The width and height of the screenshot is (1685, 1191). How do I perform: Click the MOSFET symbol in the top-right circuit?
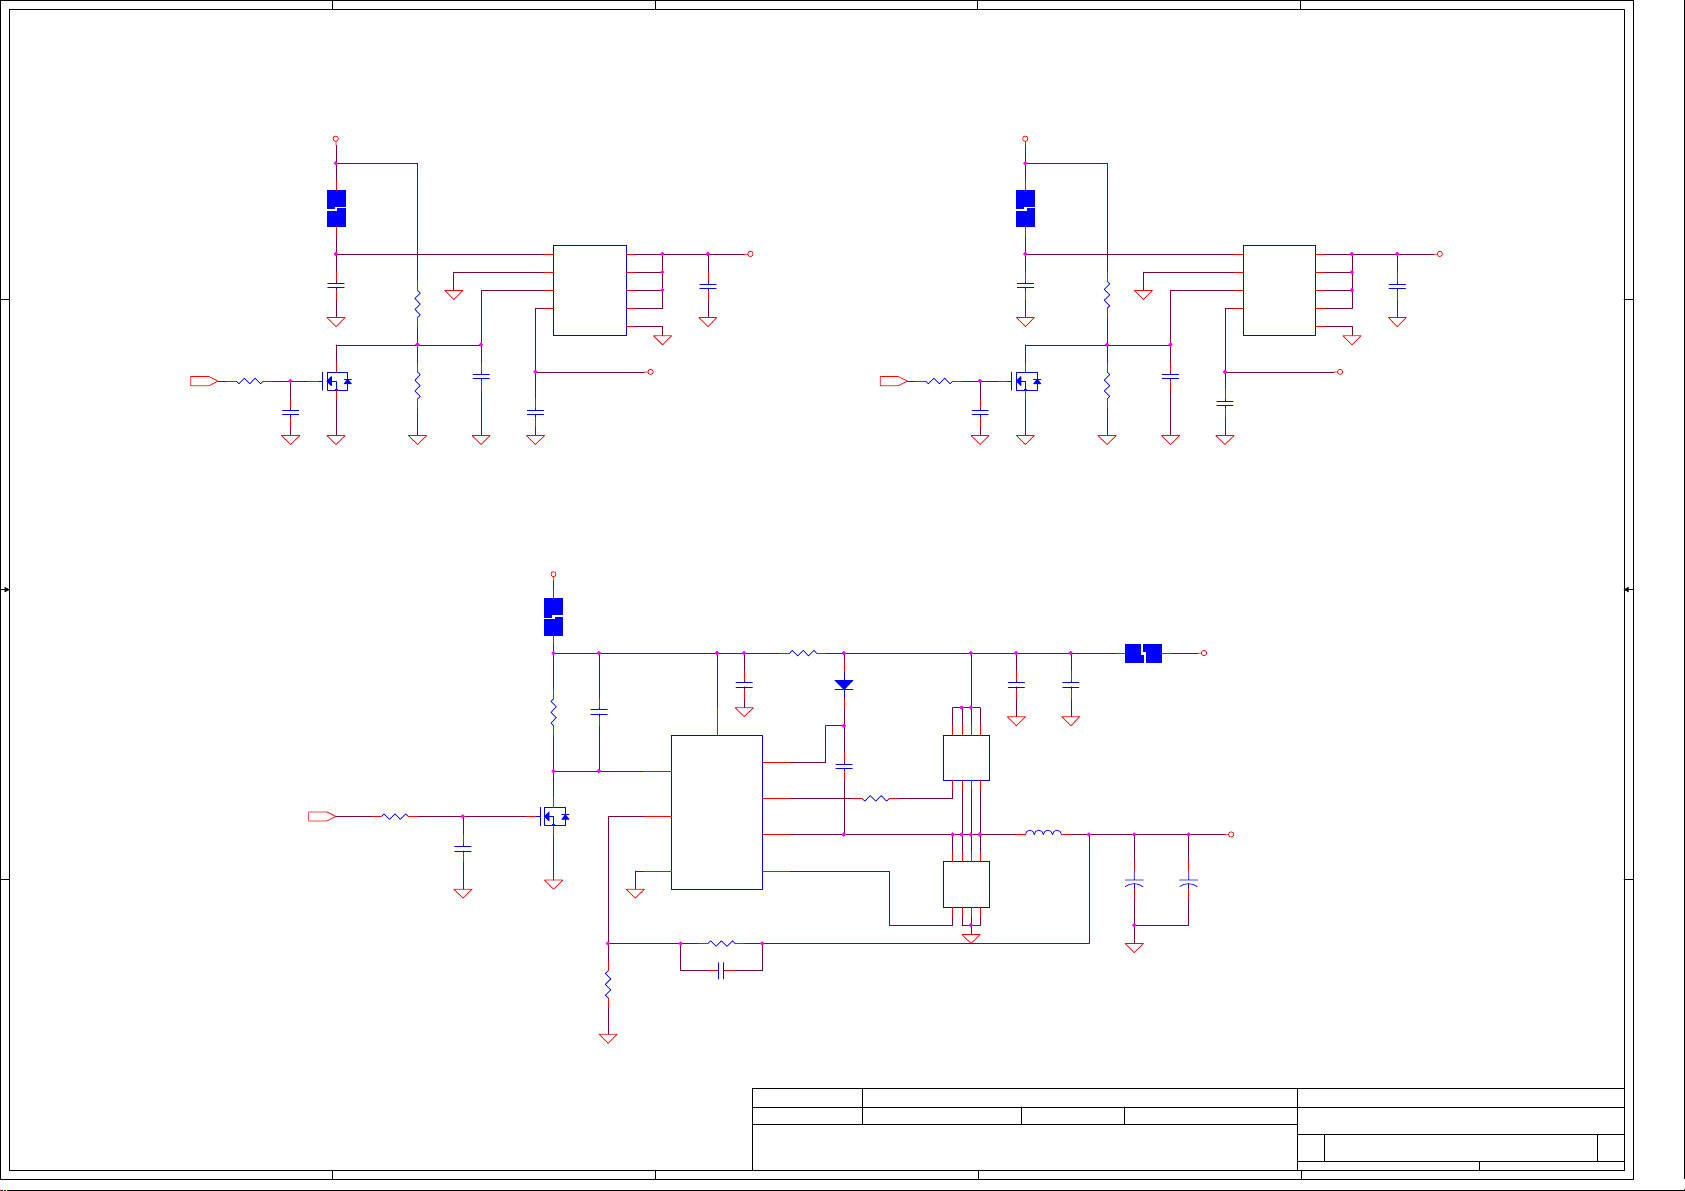click(x=1026, y=381)
